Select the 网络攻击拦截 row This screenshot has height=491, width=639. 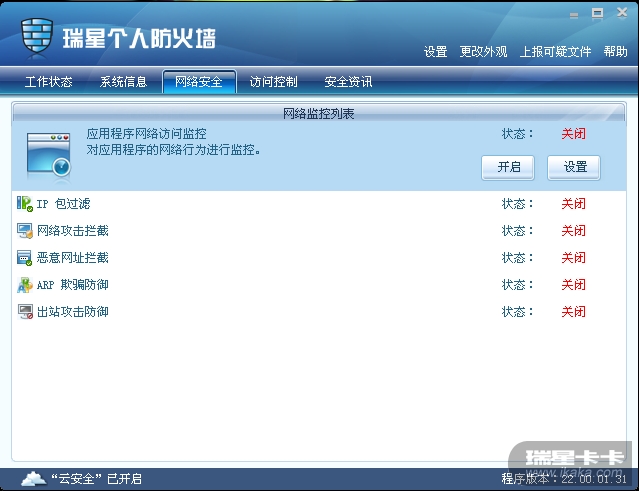tap(319, 231)
